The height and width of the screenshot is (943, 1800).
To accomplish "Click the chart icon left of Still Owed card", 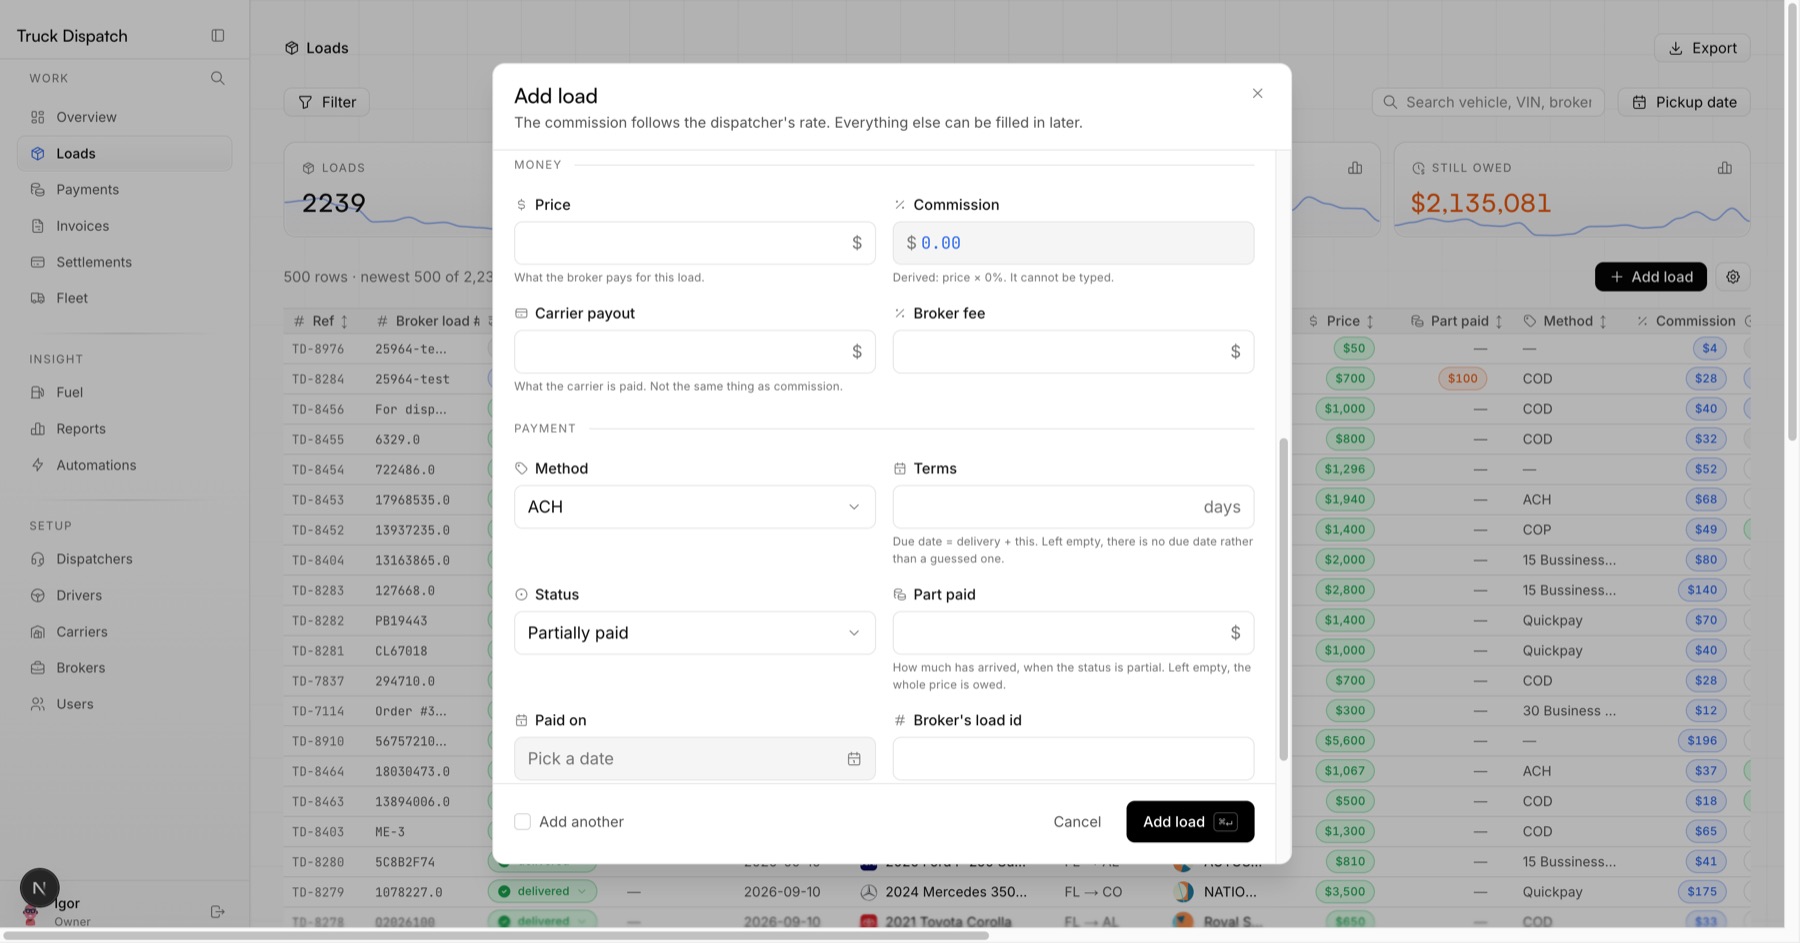I will [x=1355, y=168].
